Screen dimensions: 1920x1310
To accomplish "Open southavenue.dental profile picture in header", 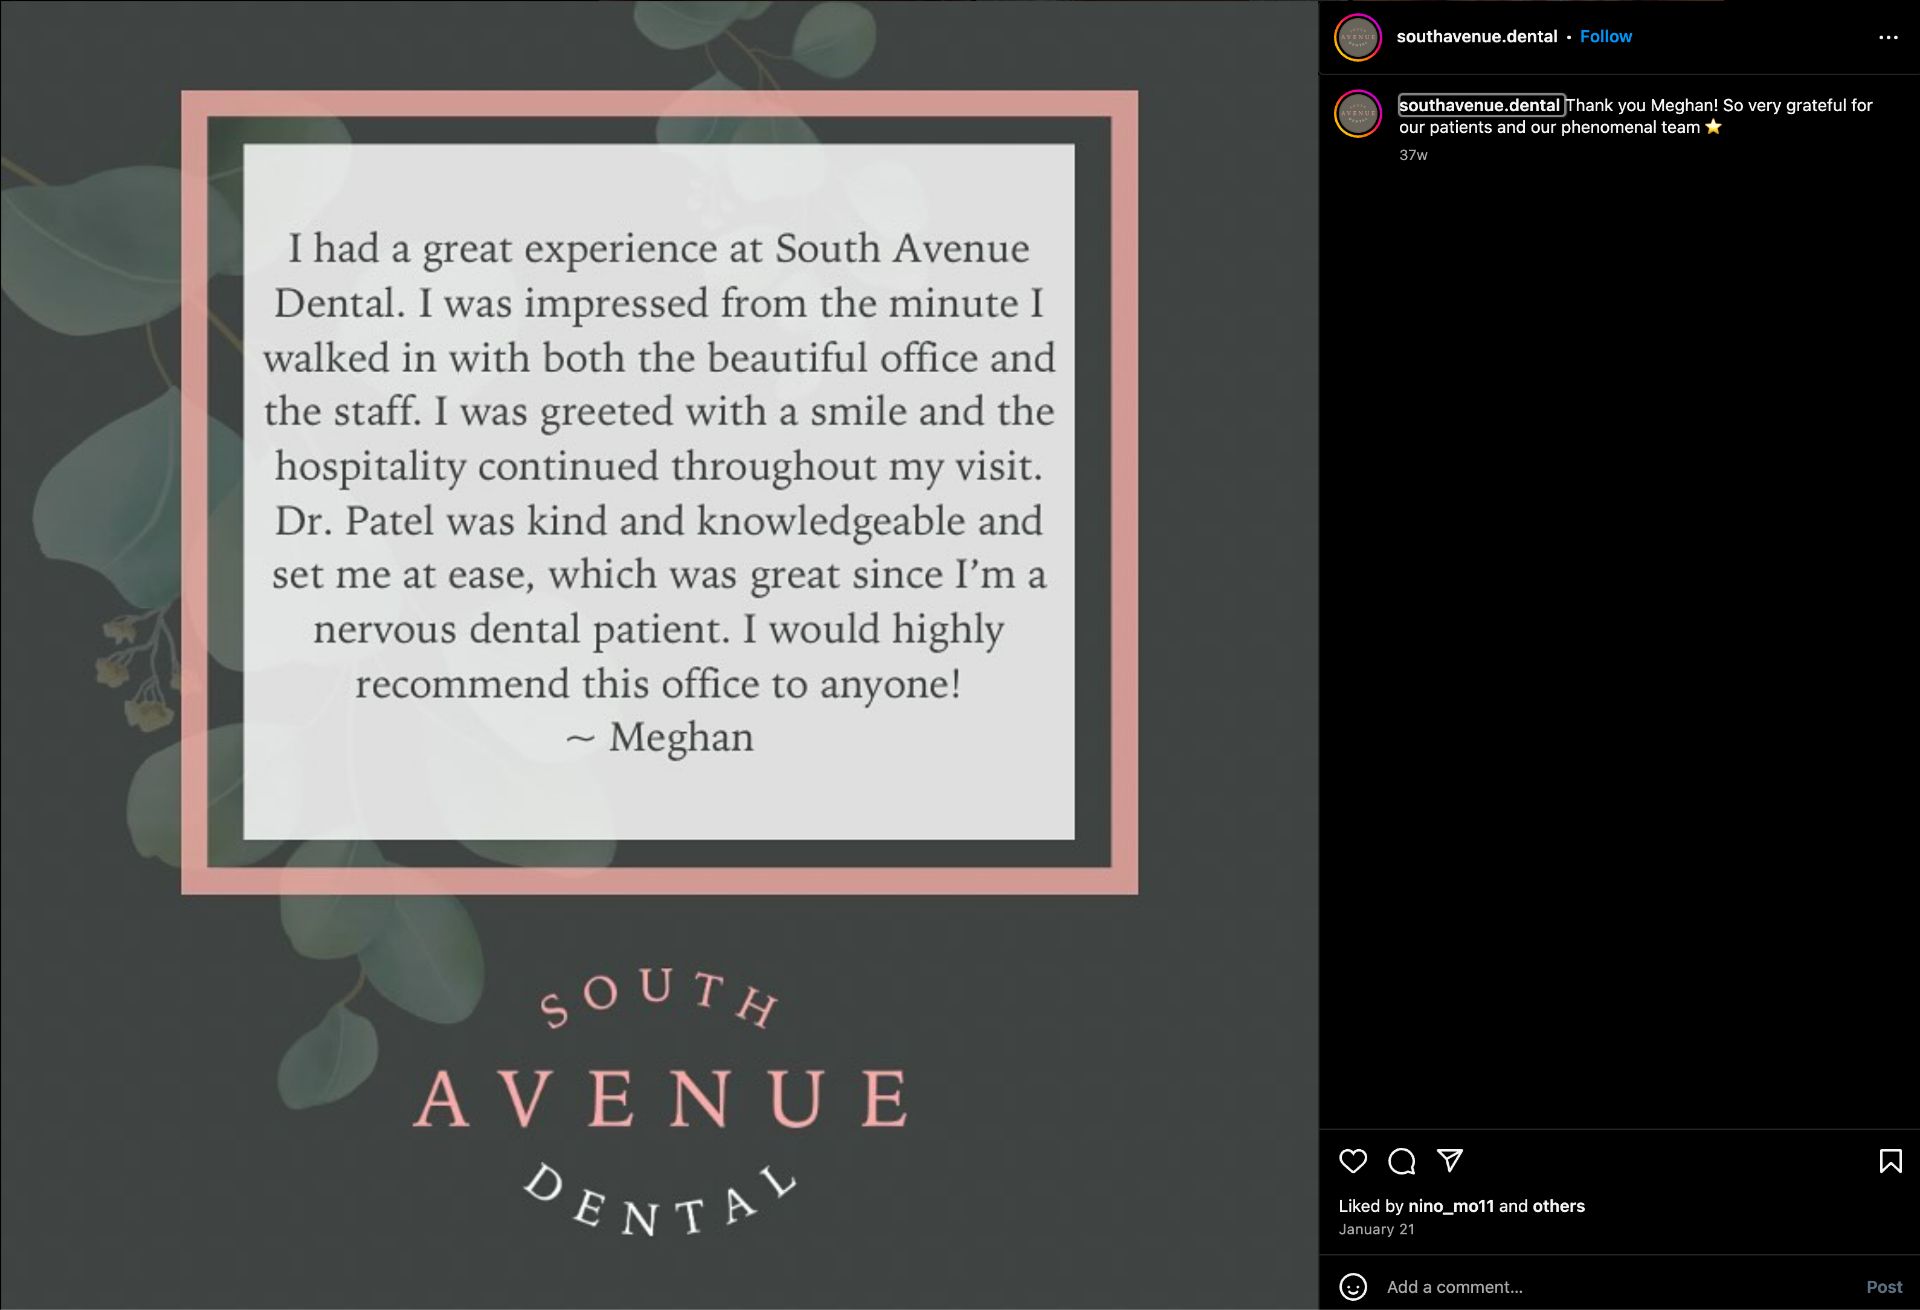I will click(1358, 37).
